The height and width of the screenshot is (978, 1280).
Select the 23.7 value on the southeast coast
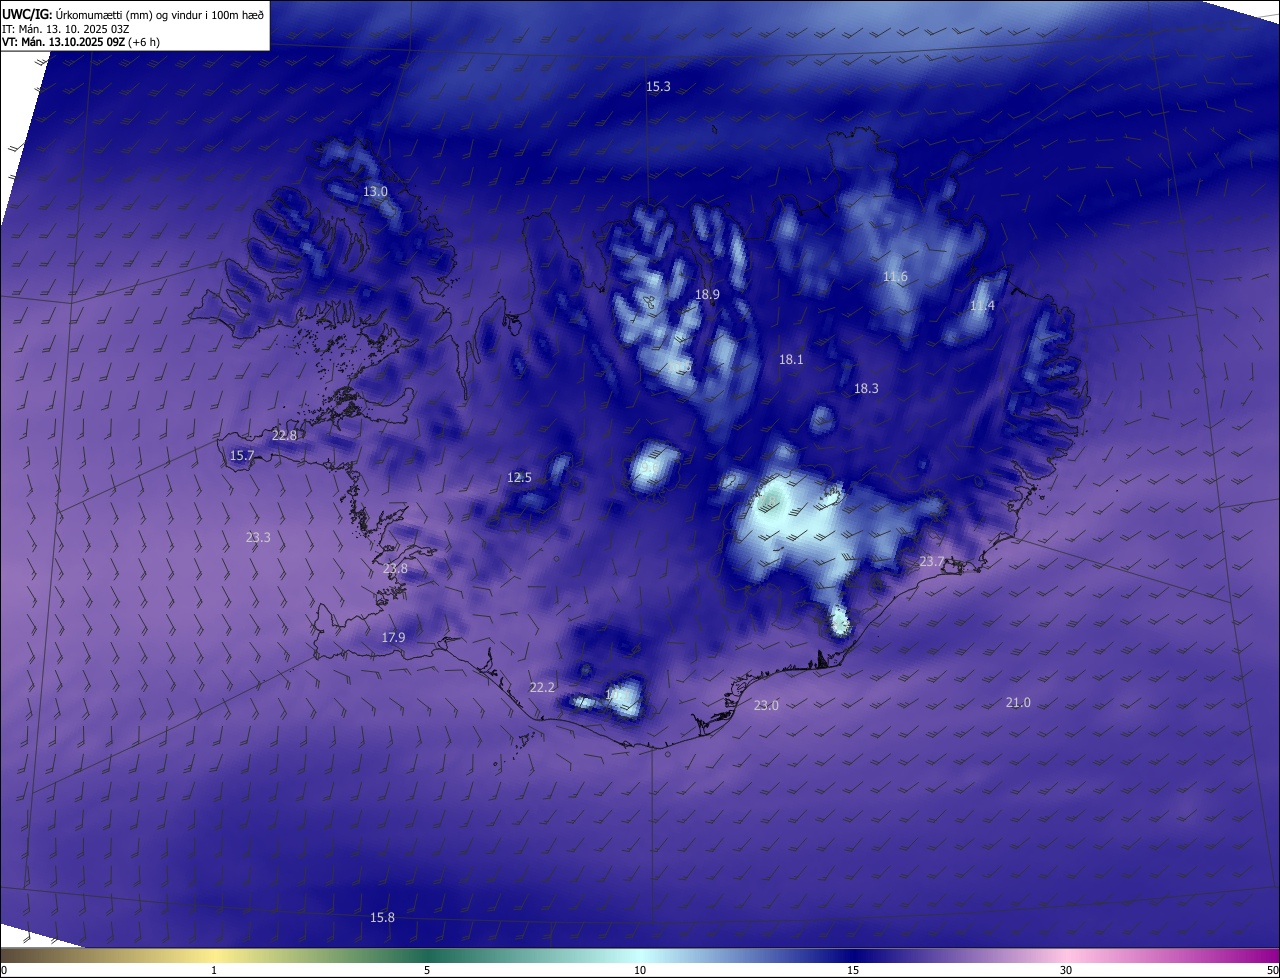(932, 562)
